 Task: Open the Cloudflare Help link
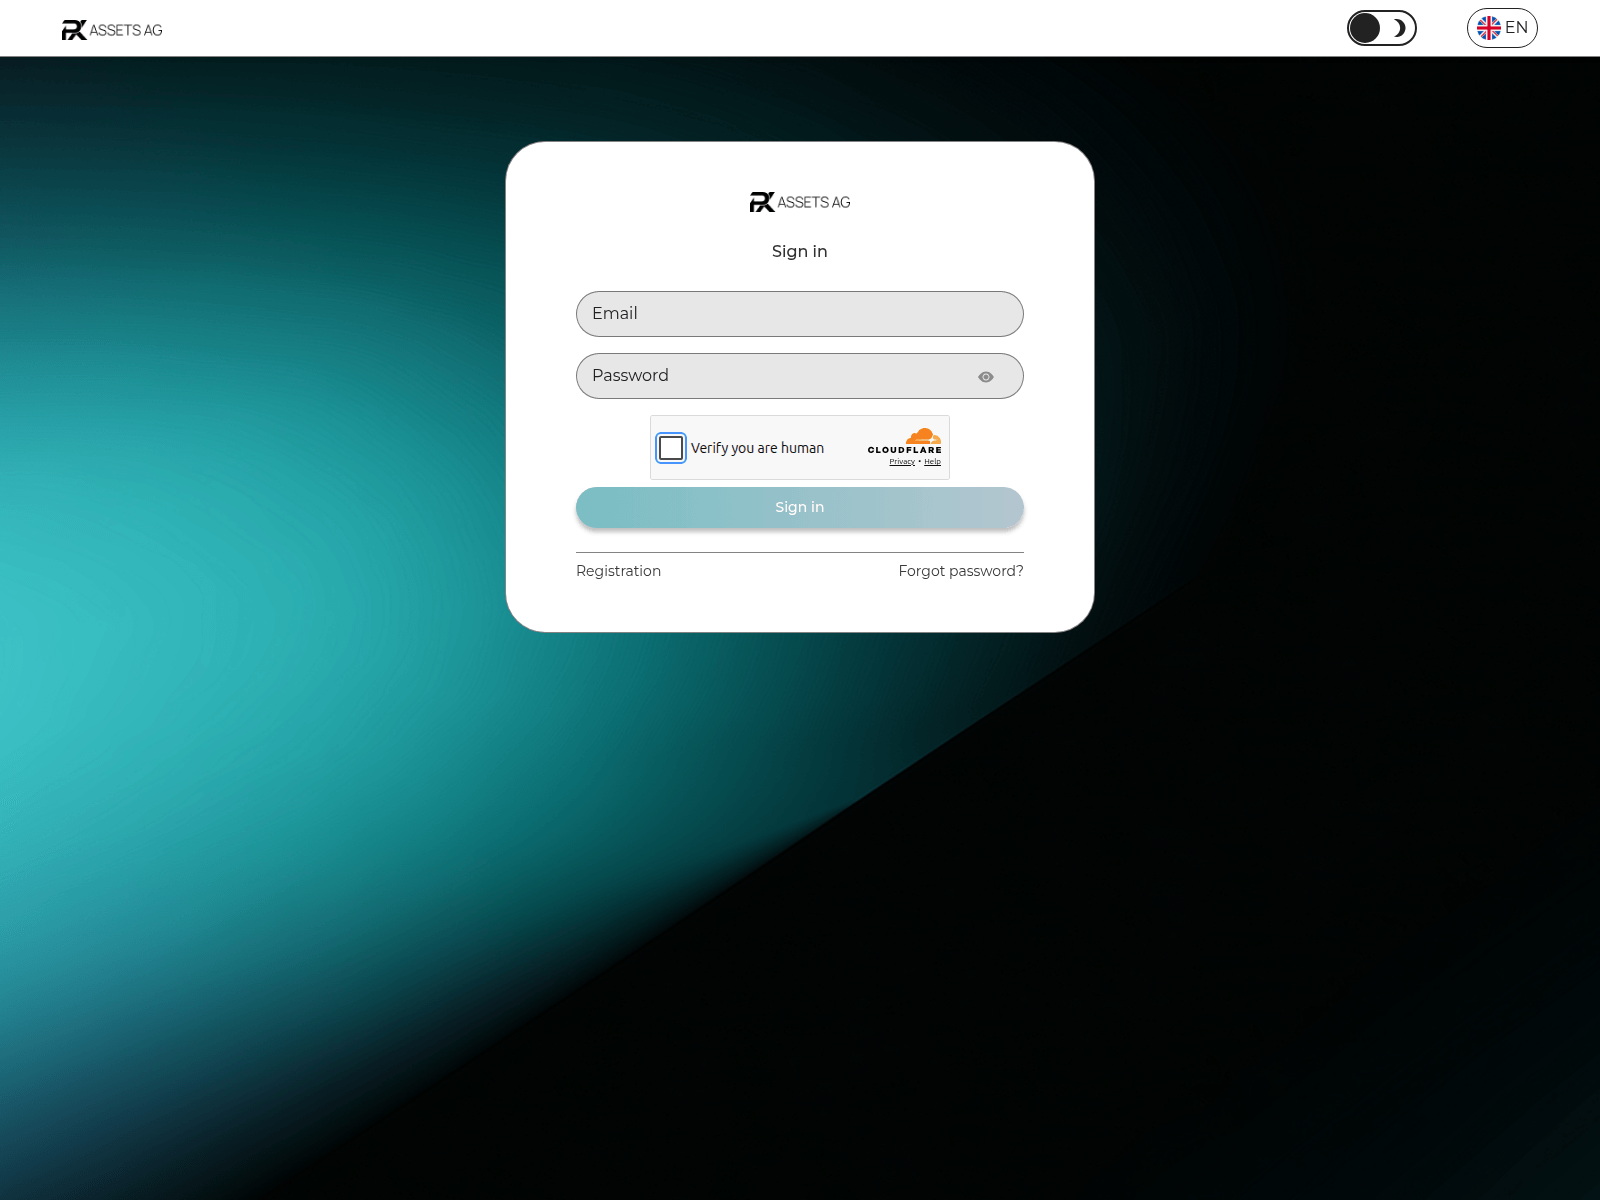tap(932, 462)
